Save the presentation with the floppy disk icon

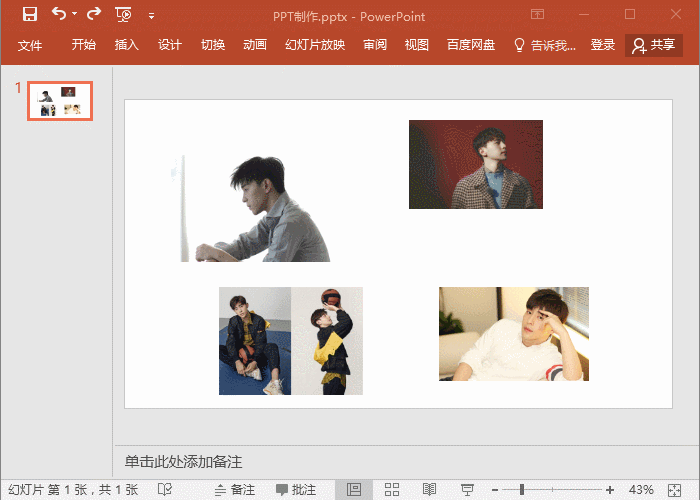(x=30, y=14)
